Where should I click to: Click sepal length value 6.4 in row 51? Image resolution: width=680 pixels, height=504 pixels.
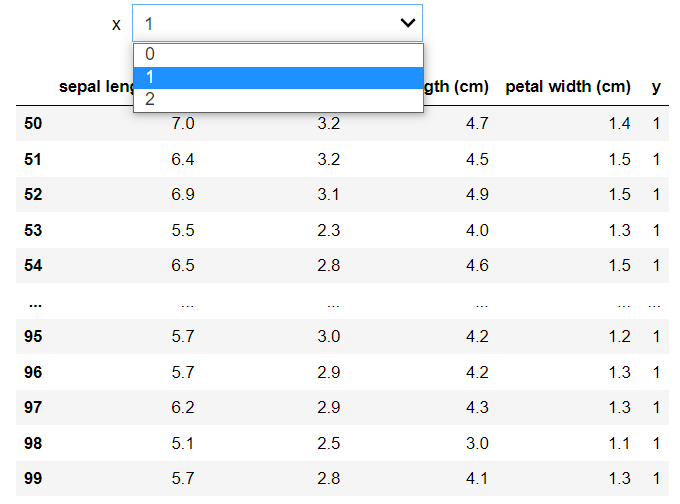(x=183, y=159)
